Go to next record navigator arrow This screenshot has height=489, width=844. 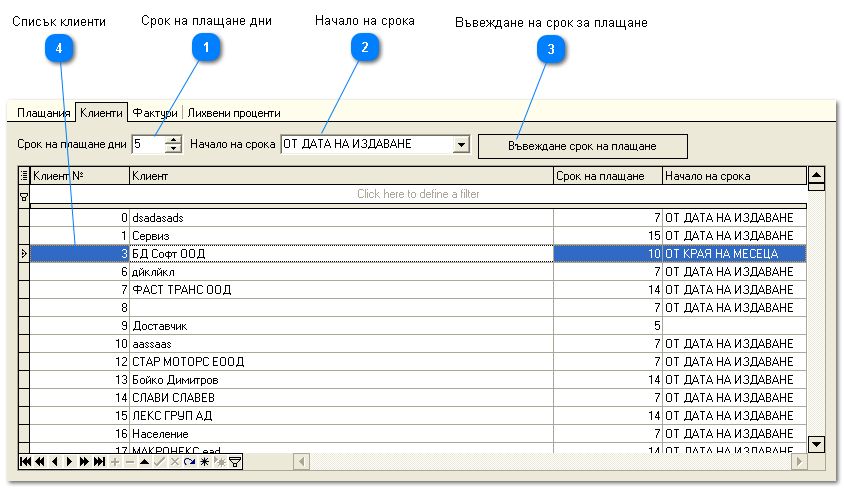point(69,462)
